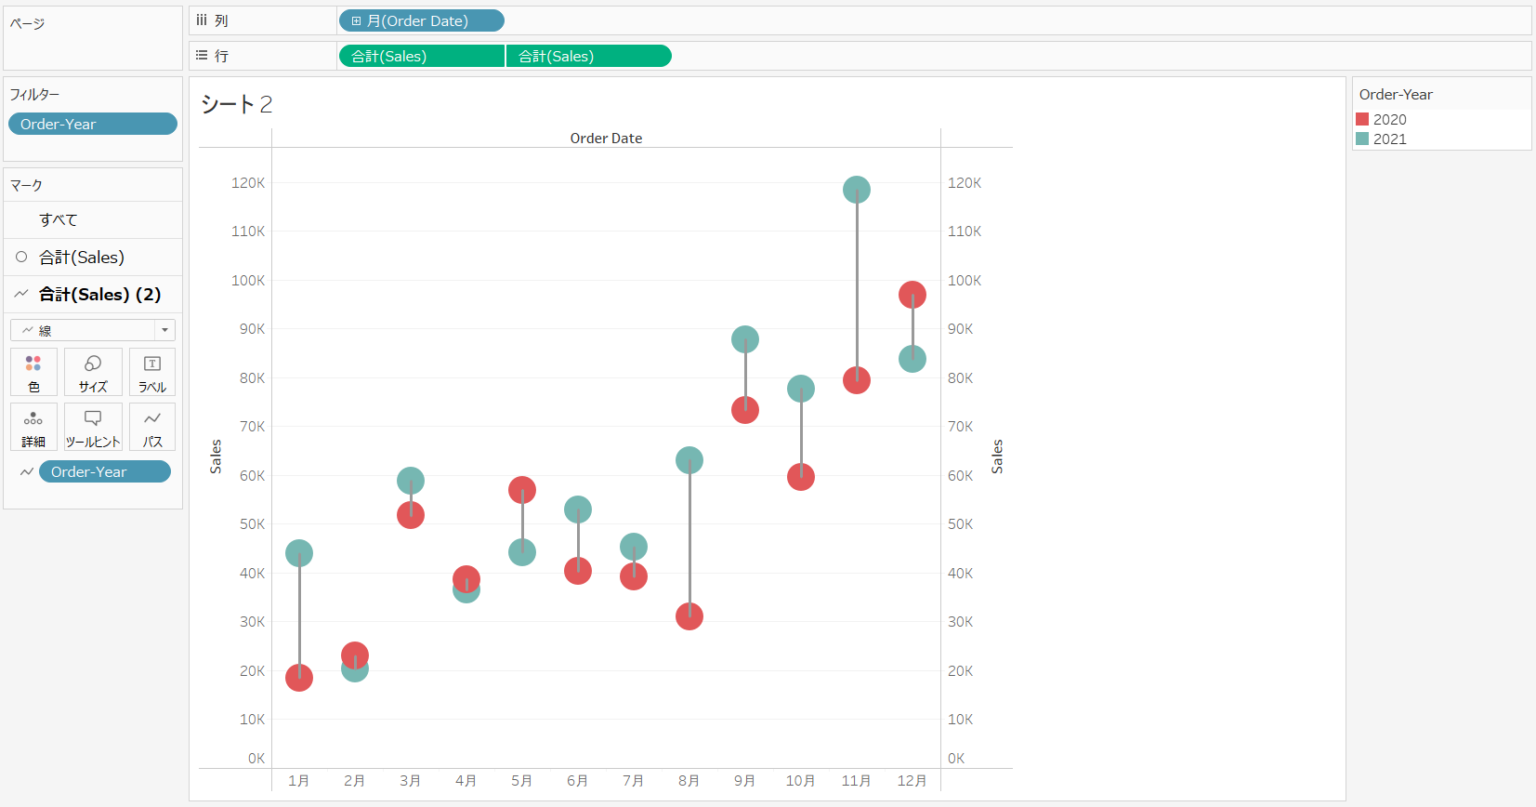Image resolution: width=1536 pixels, height=807 pixels.
Task: Open the 詳細 (Detail) property icon
Action: 33,427
